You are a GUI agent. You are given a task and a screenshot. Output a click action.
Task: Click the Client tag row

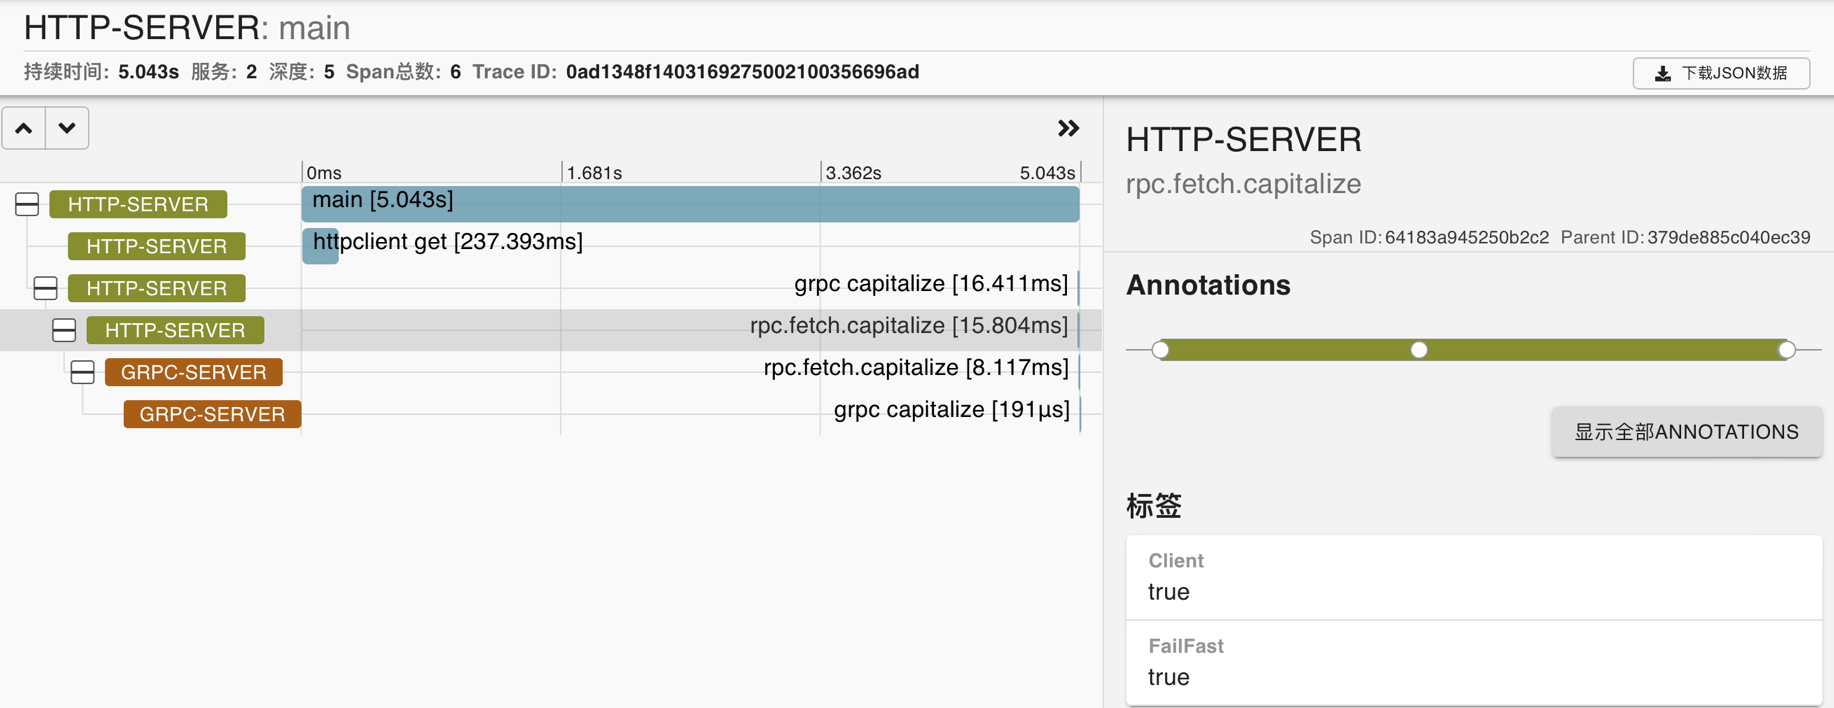1473,577
